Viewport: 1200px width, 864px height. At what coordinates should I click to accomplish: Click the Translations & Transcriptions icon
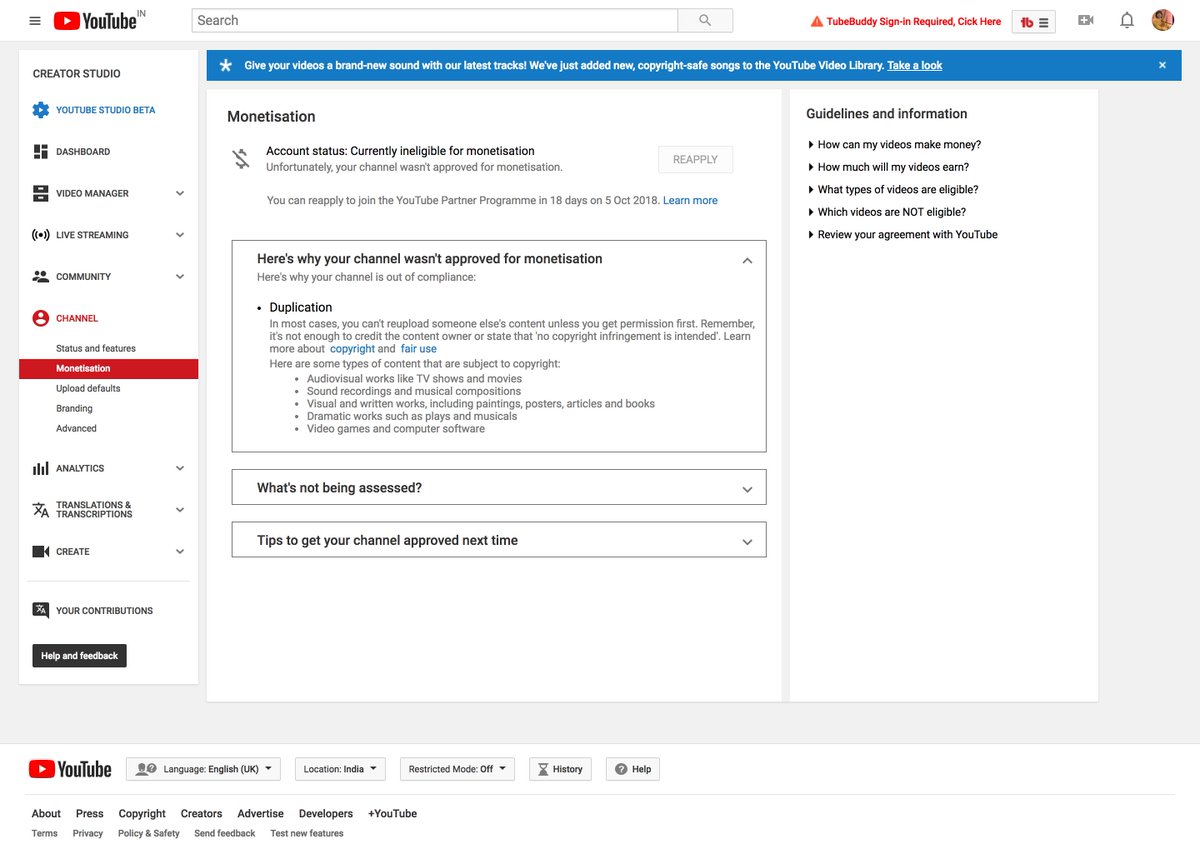(40, 510)
